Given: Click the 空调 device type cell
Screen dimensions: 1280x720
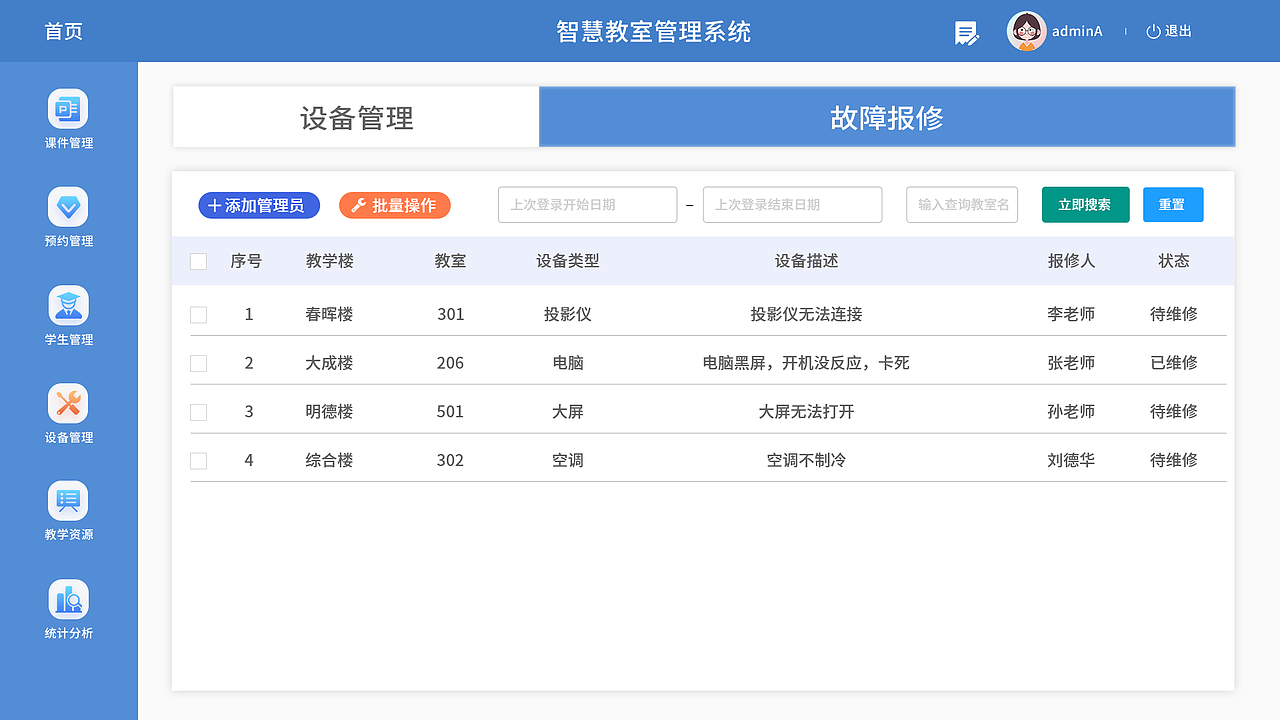Looking at the screenshot, I should click(x=568, y=460).
